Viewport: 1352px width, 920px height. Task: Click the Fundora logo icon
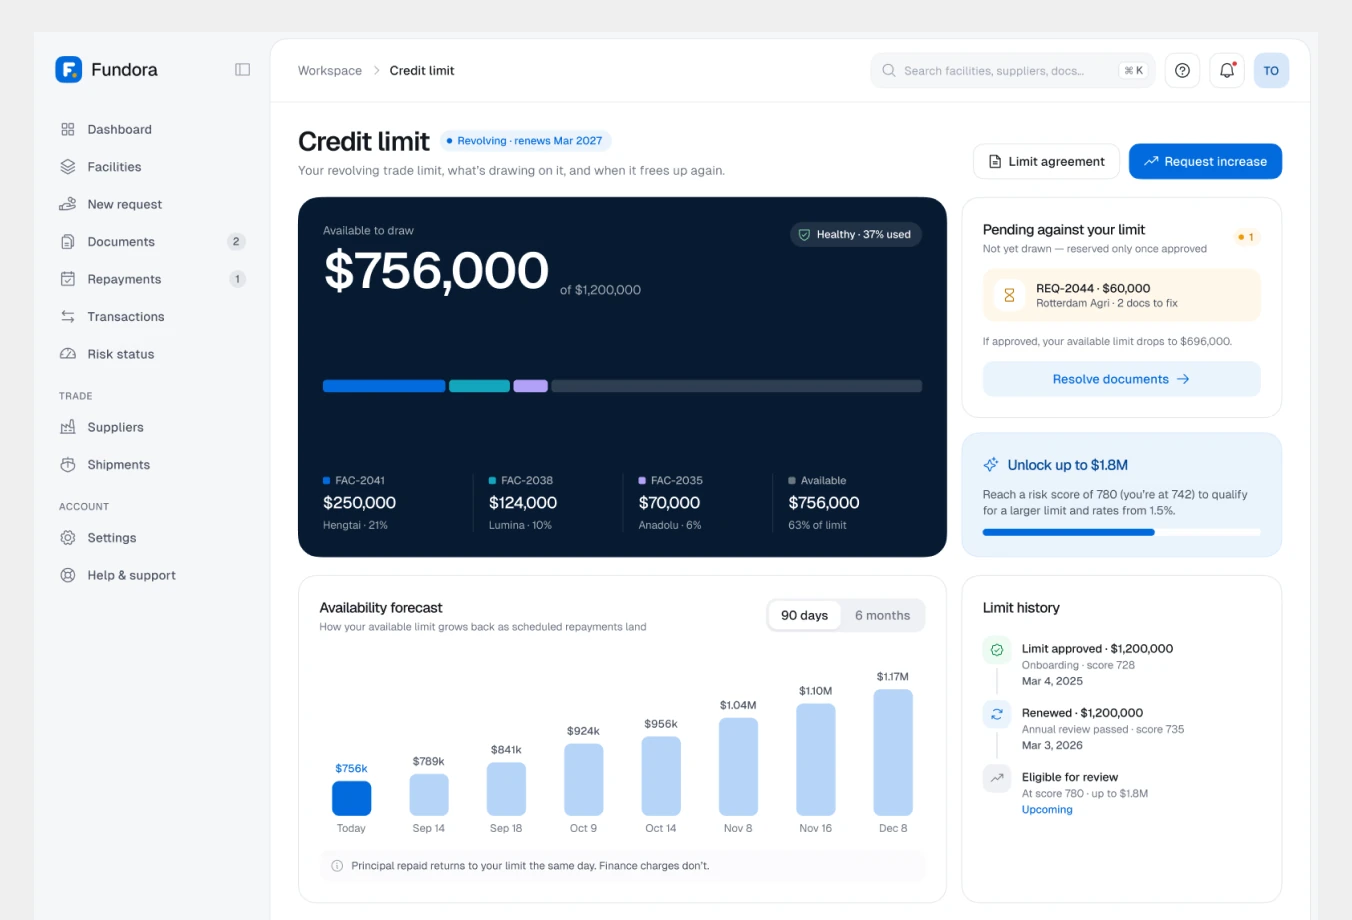[x=69, y=70]
